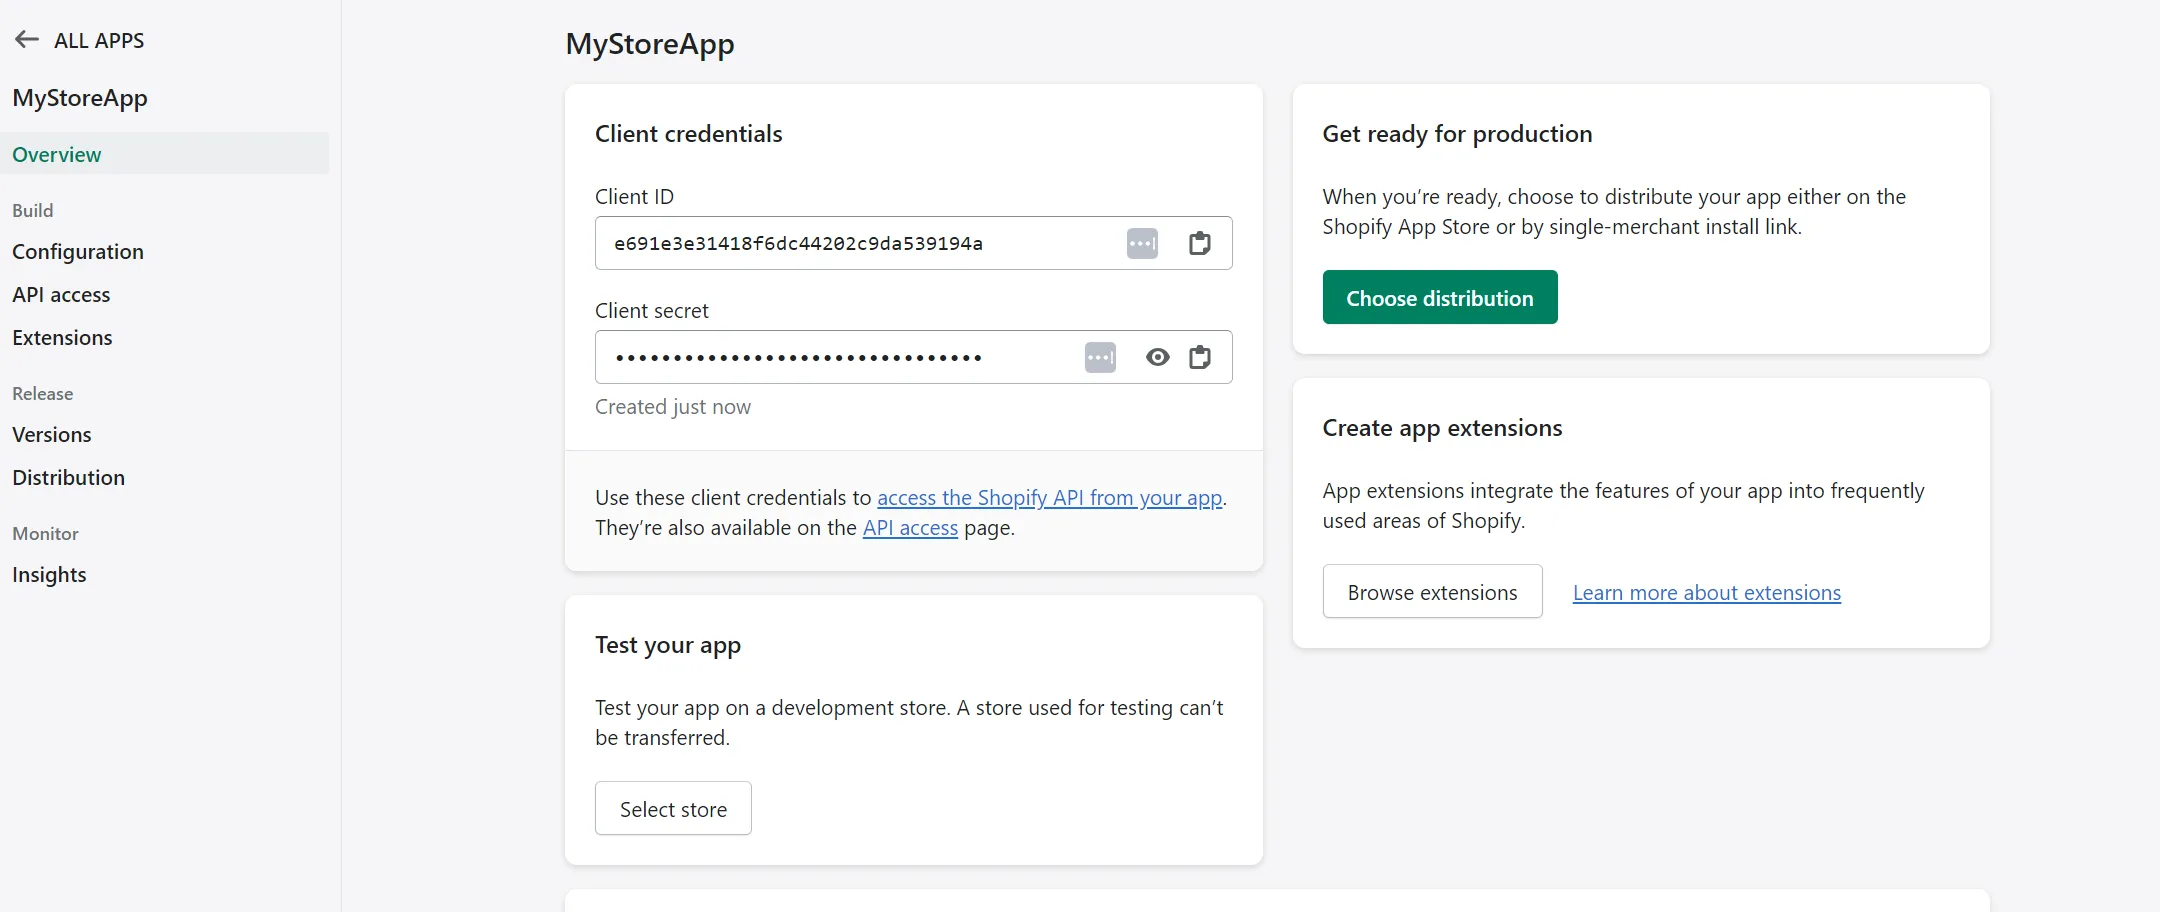Viewport: 2160px width, 912px height.
Task: Copy the Client secret to clipboard
Action: coord(1199,357)
